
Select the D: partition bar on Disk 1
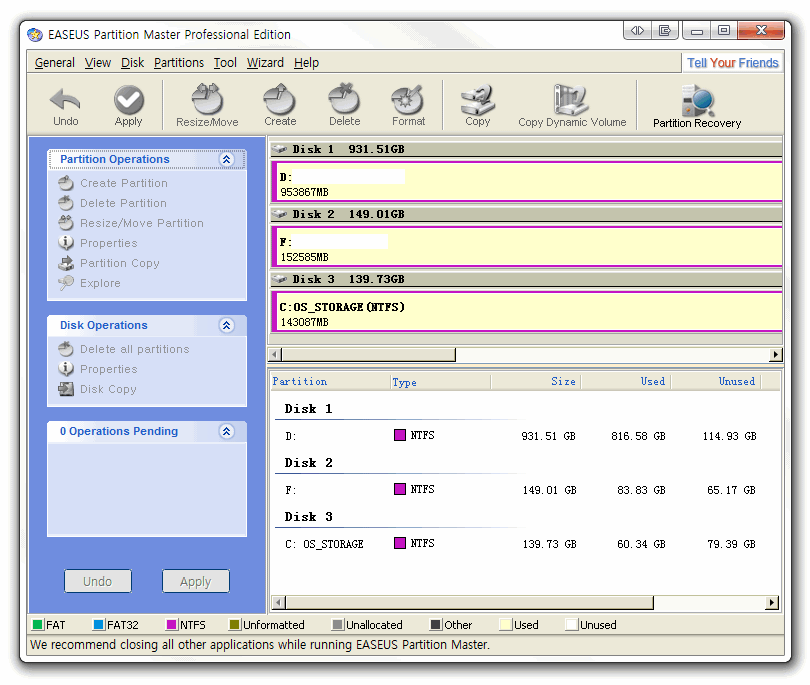pyautogui.click(x=527, y=182)
